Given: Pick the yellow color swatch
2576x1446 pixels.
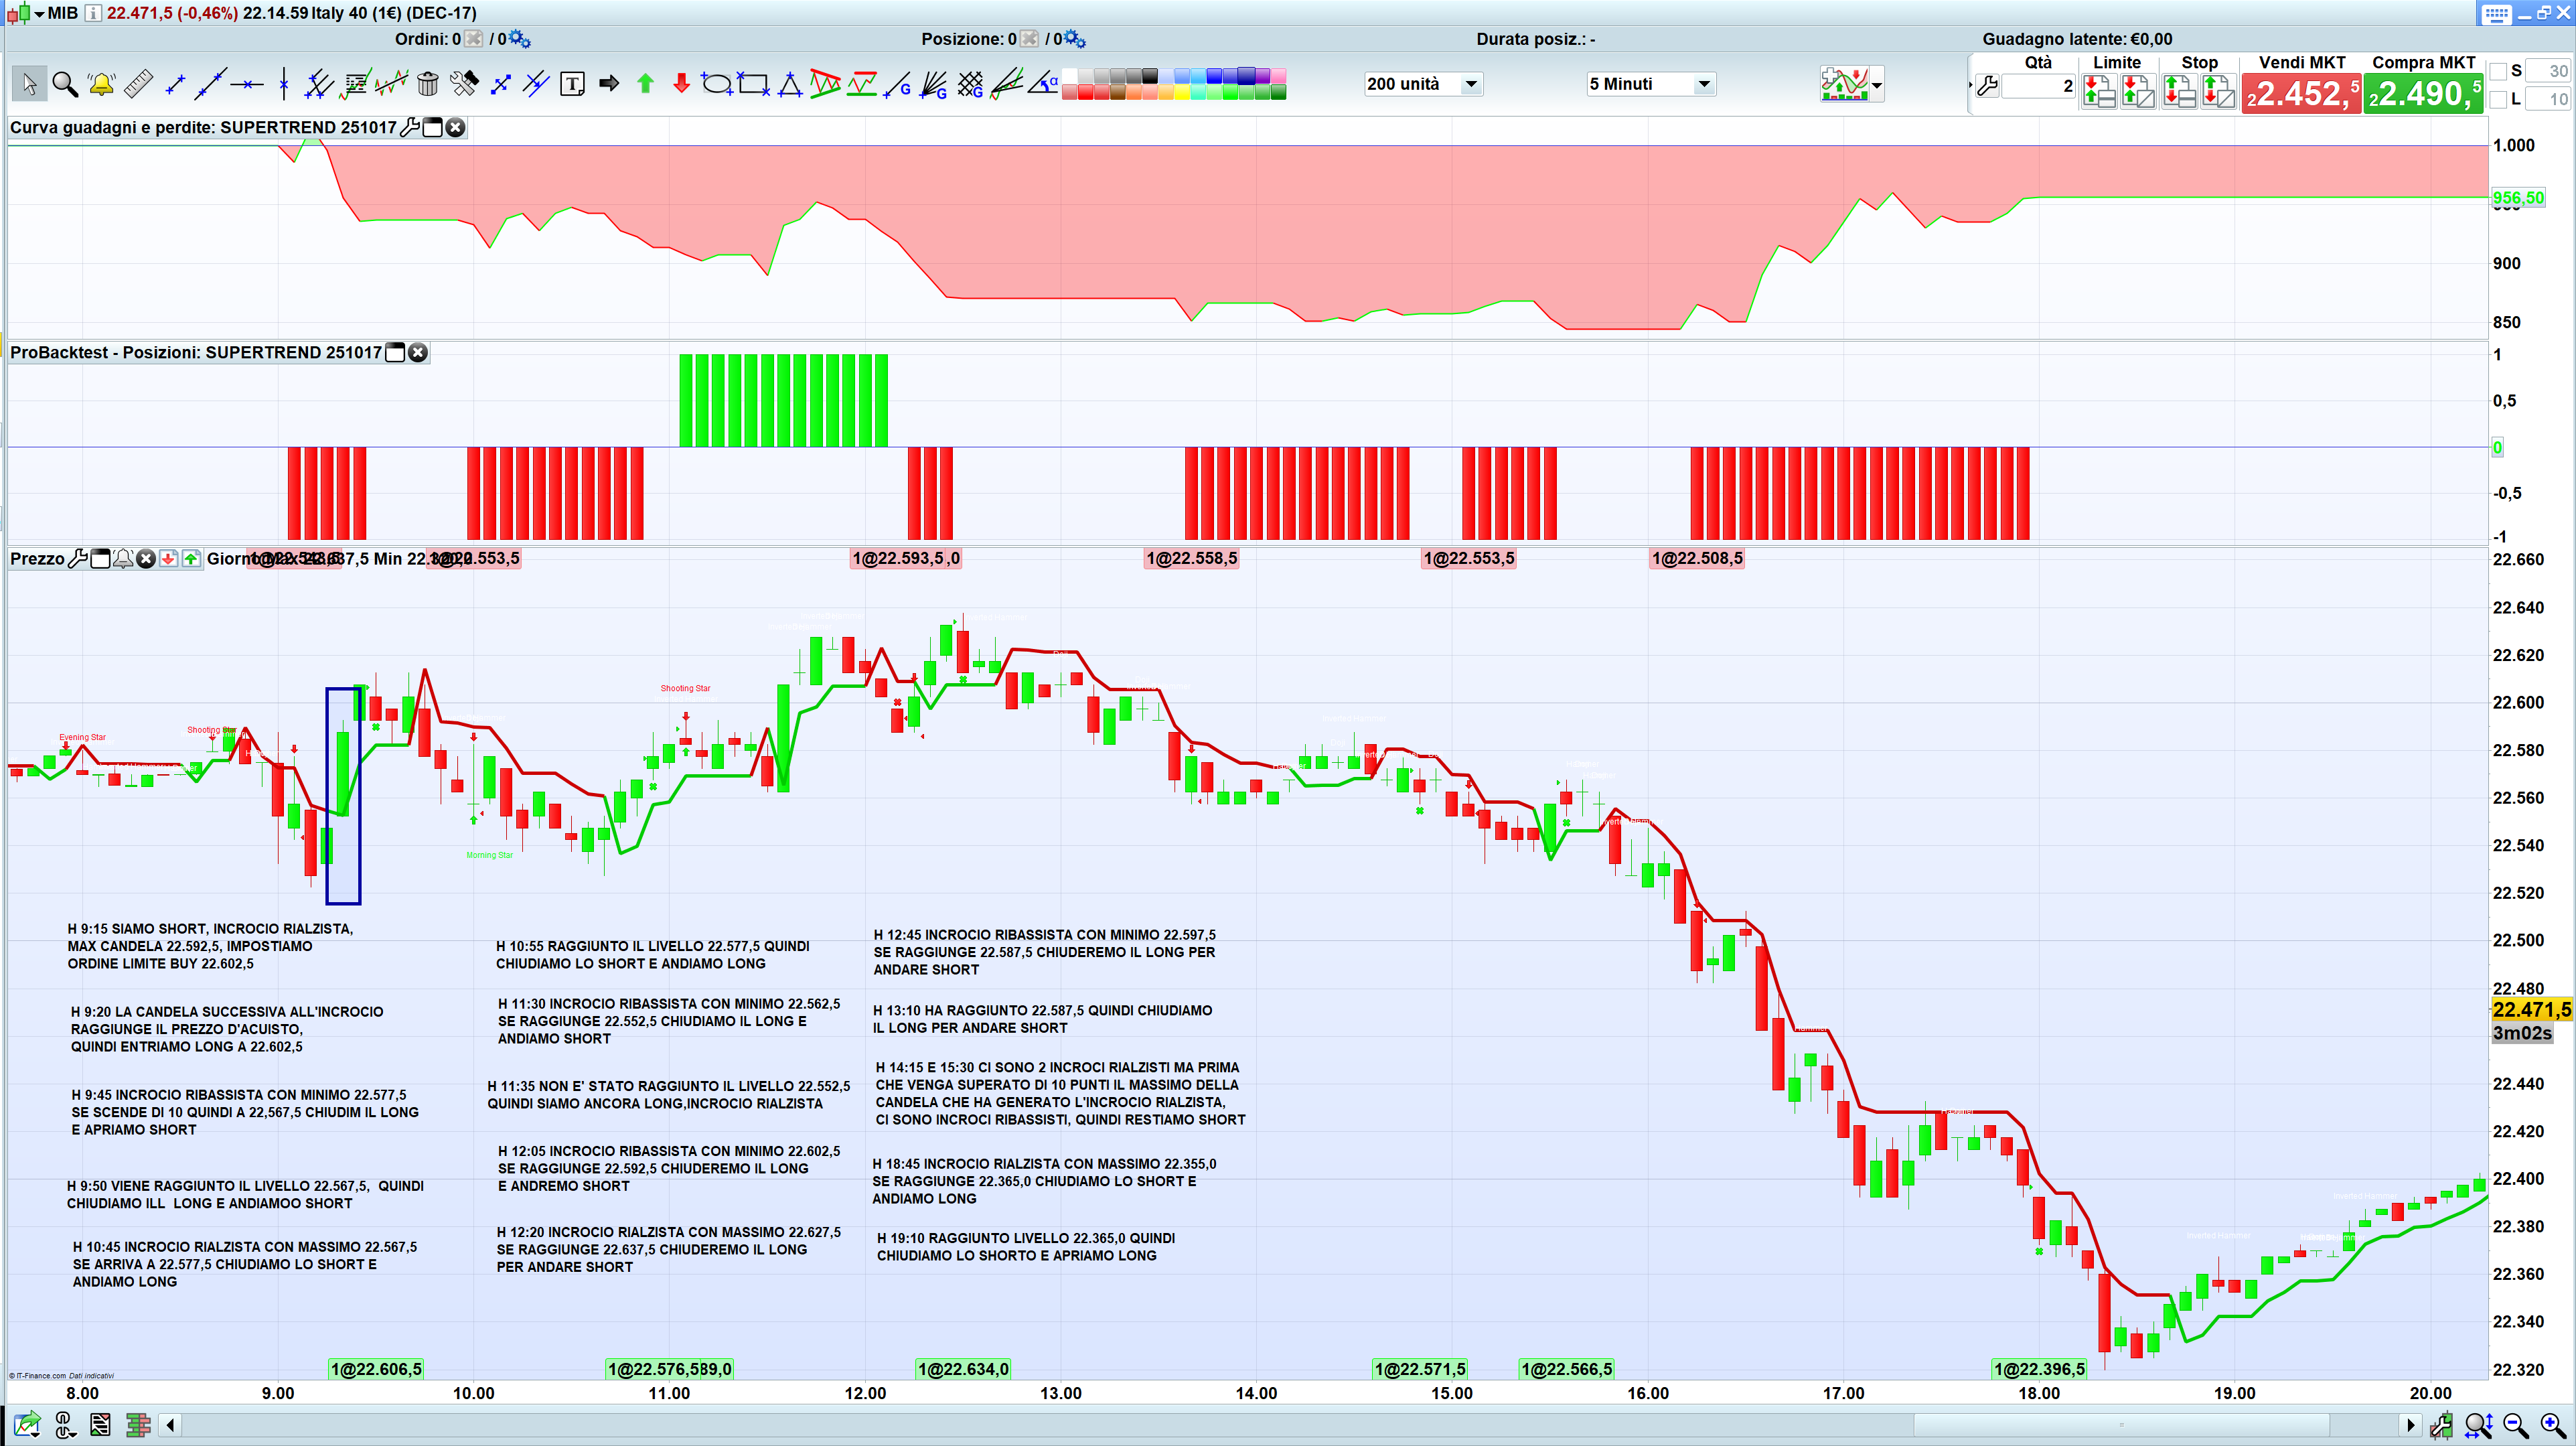Looking at the screenshot, I should (x=1182, y=93).
